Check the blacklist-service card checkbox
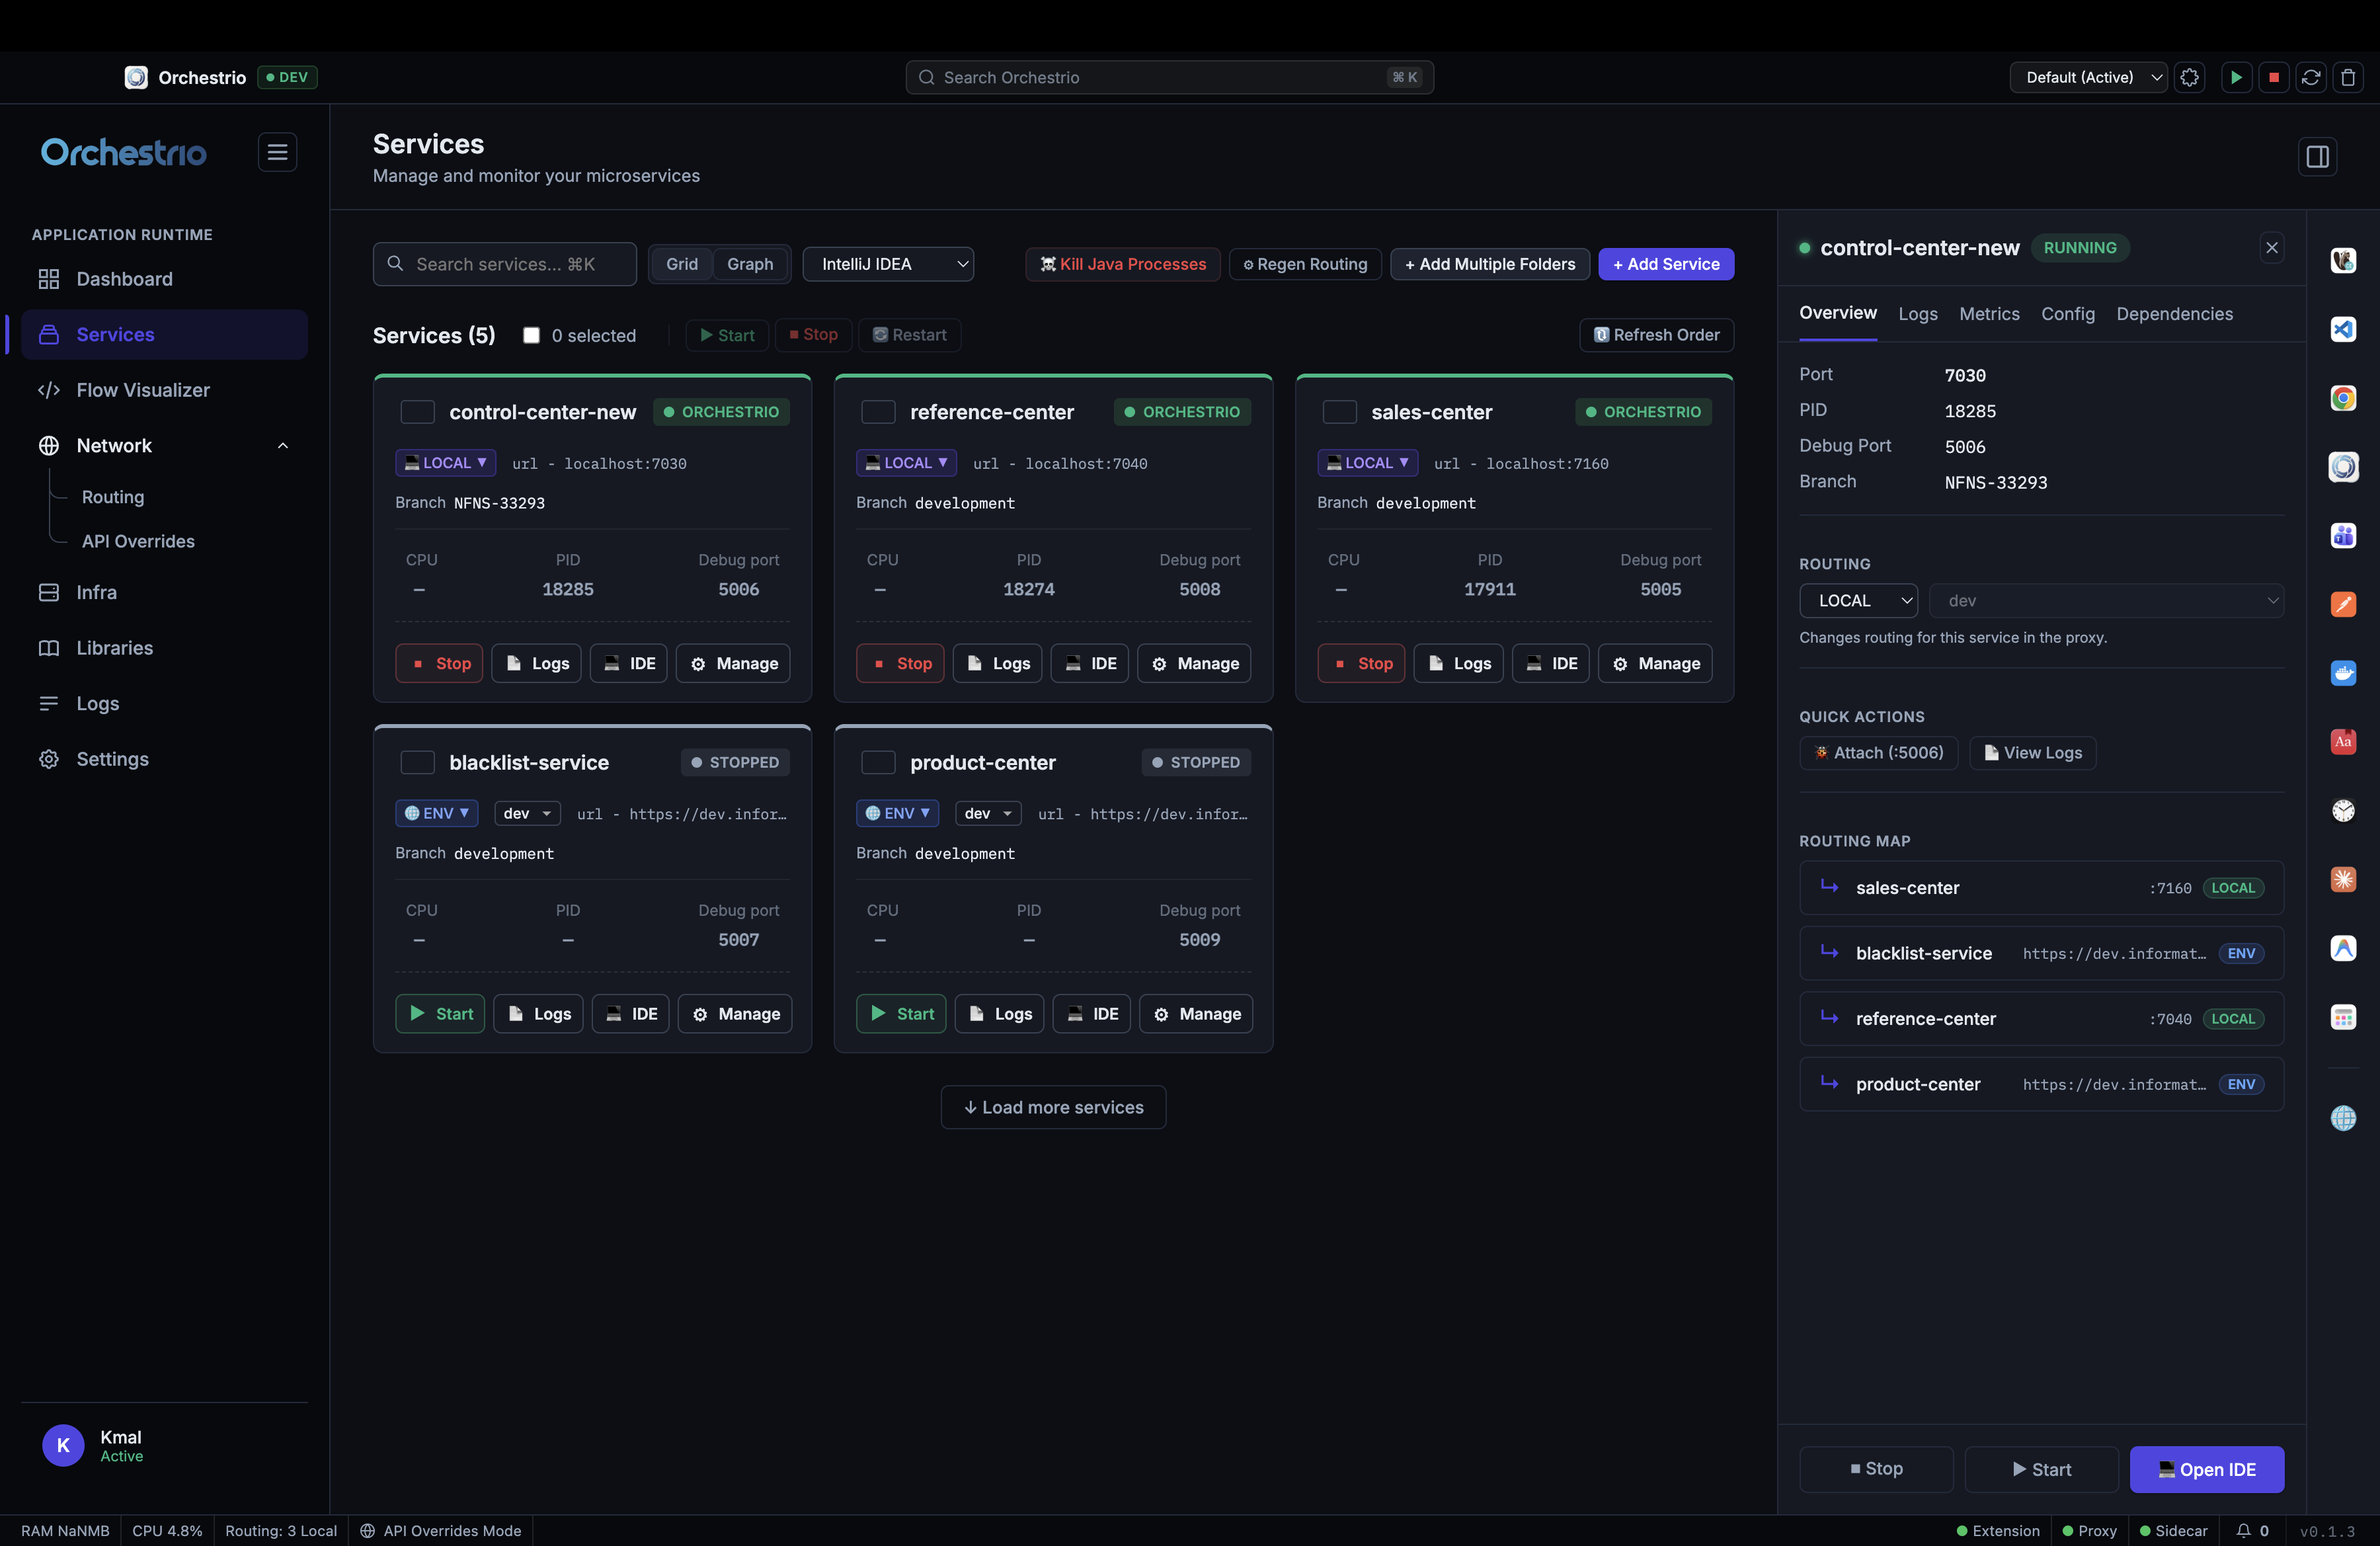2380x1546 pixels. (417, 762)
